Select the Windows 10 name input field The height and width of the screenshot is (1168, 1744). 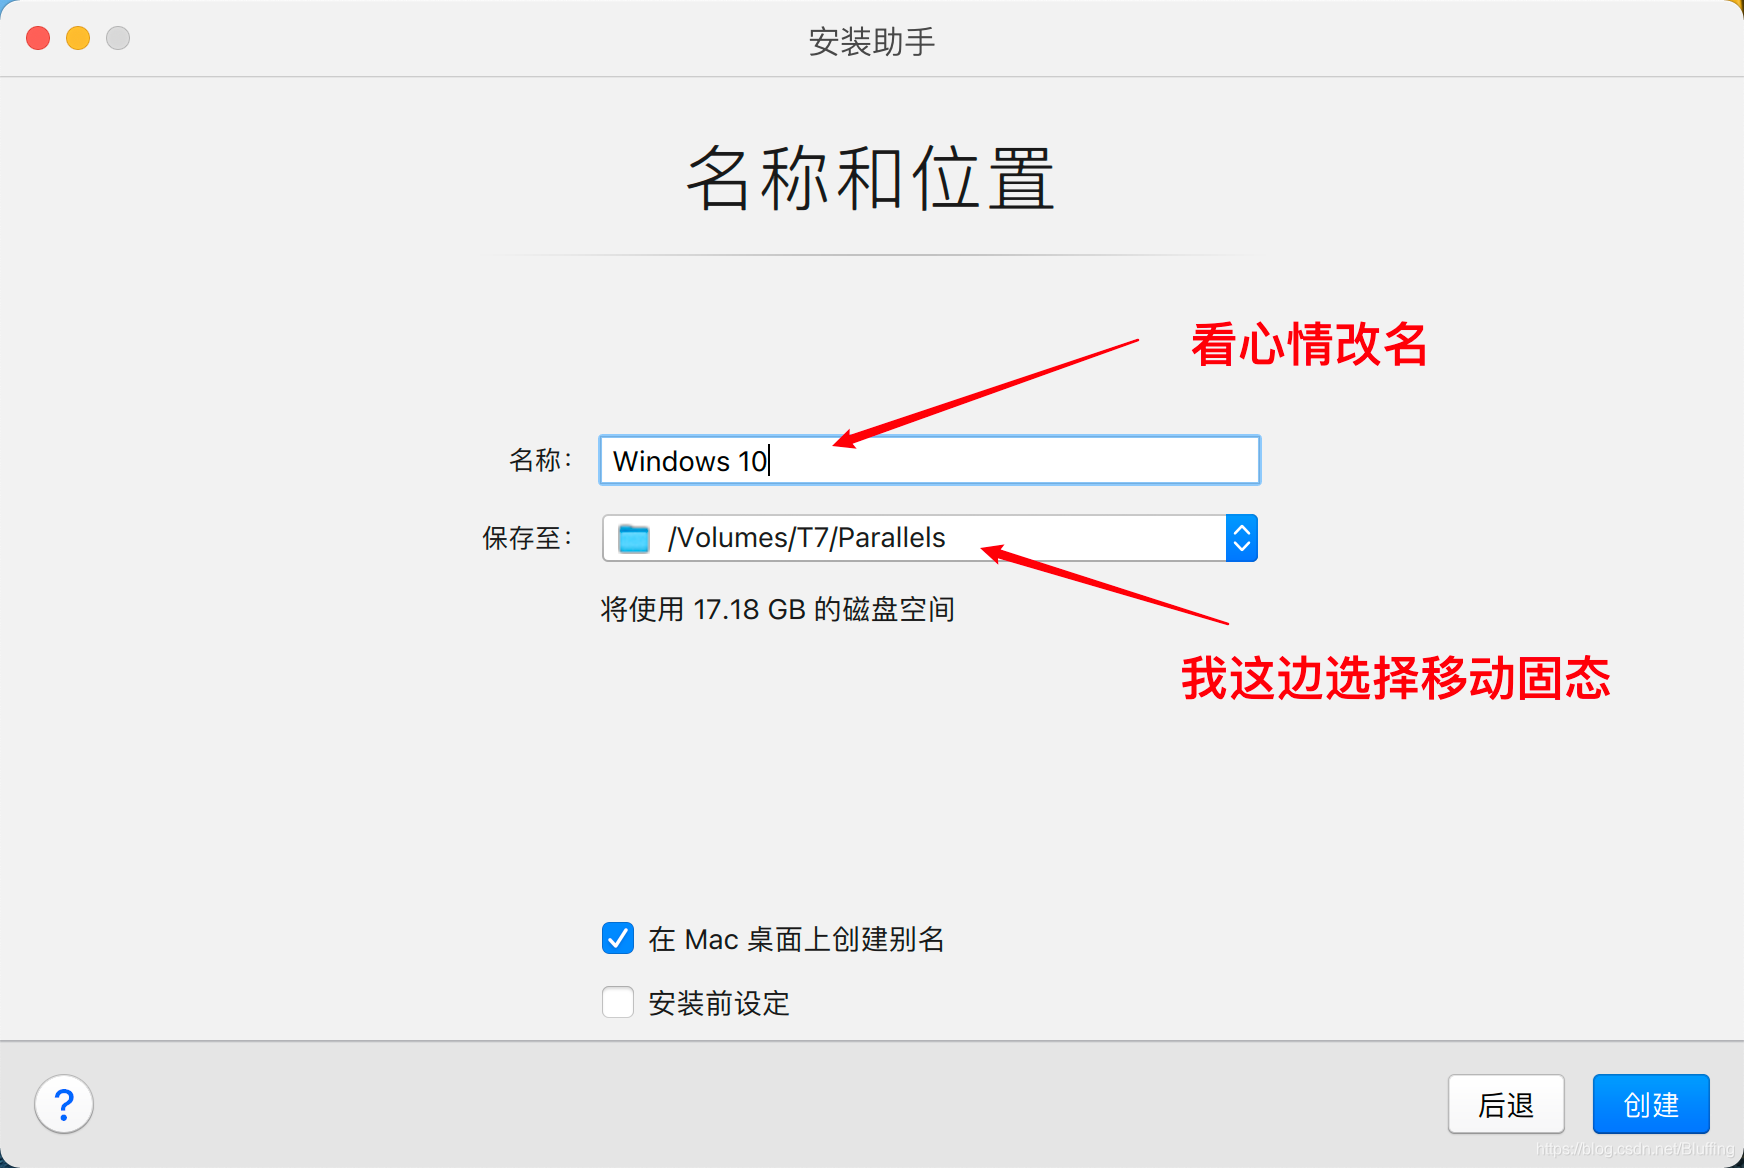[928, 460]
